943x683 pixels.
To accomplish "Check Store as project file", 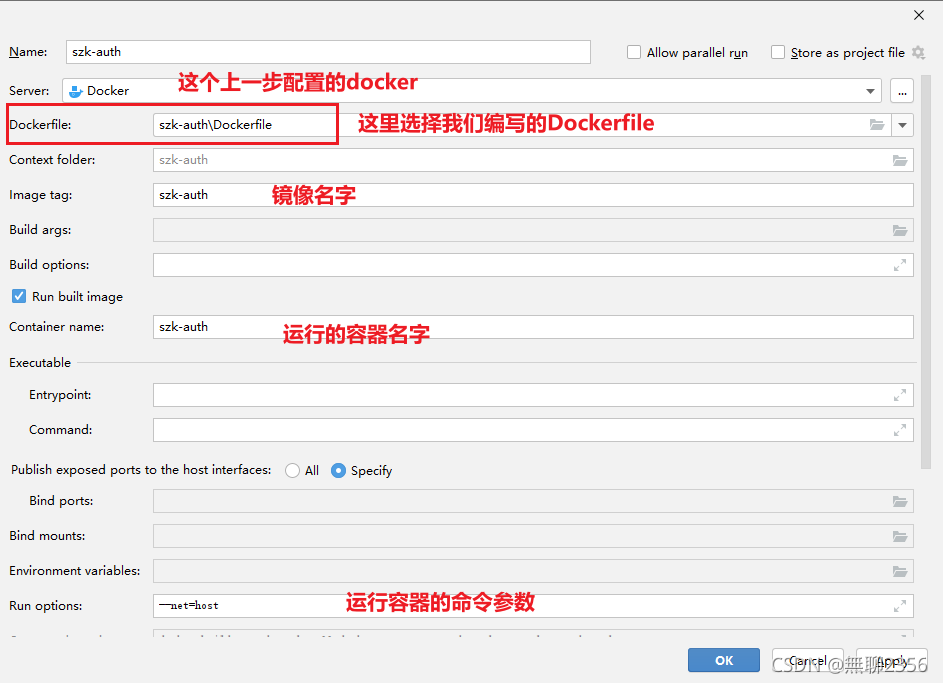I will (775, 52).
